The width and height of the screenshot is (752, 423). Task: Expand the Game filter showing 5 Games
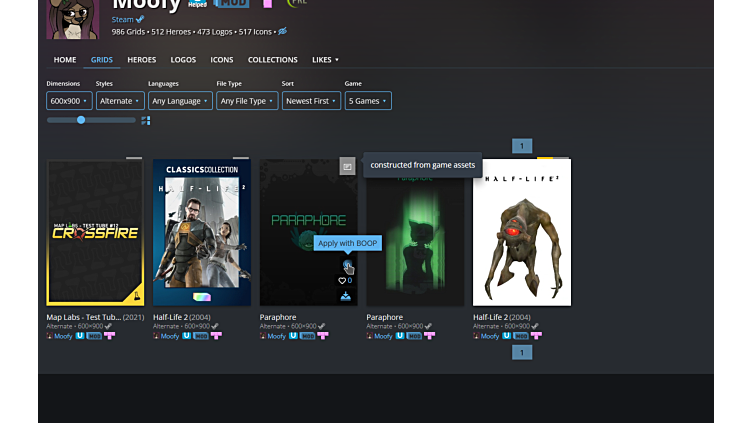(367, 101)
